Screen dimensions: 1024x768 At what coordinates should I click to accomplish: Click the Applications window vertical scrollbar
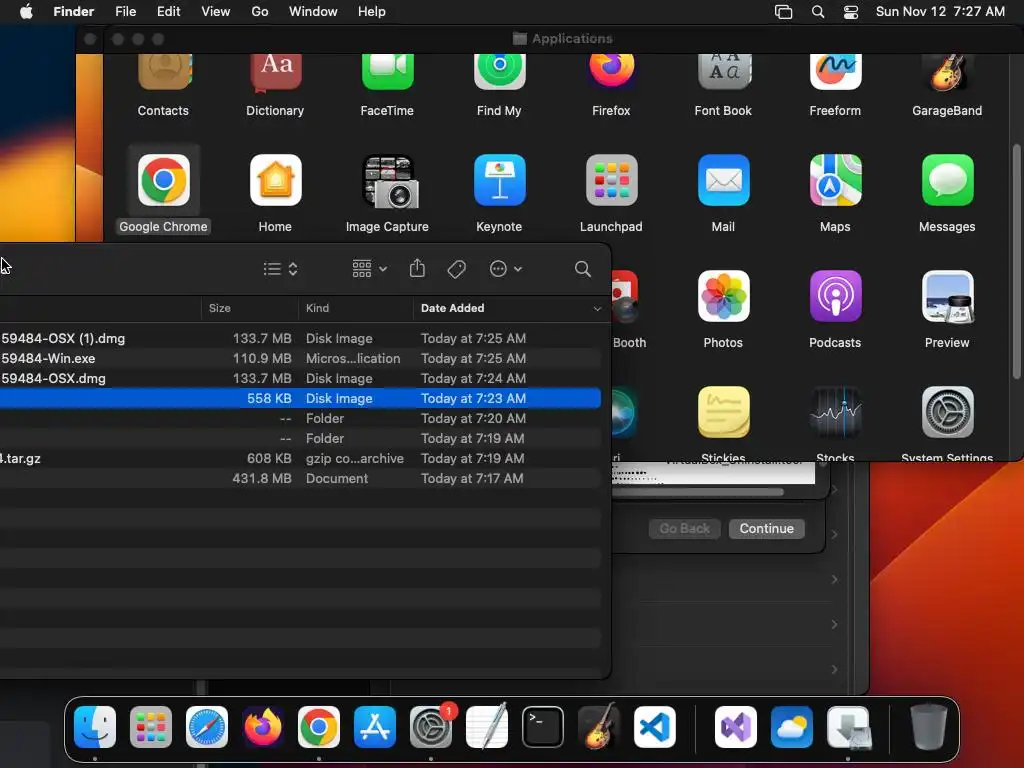pos(1016,261)
